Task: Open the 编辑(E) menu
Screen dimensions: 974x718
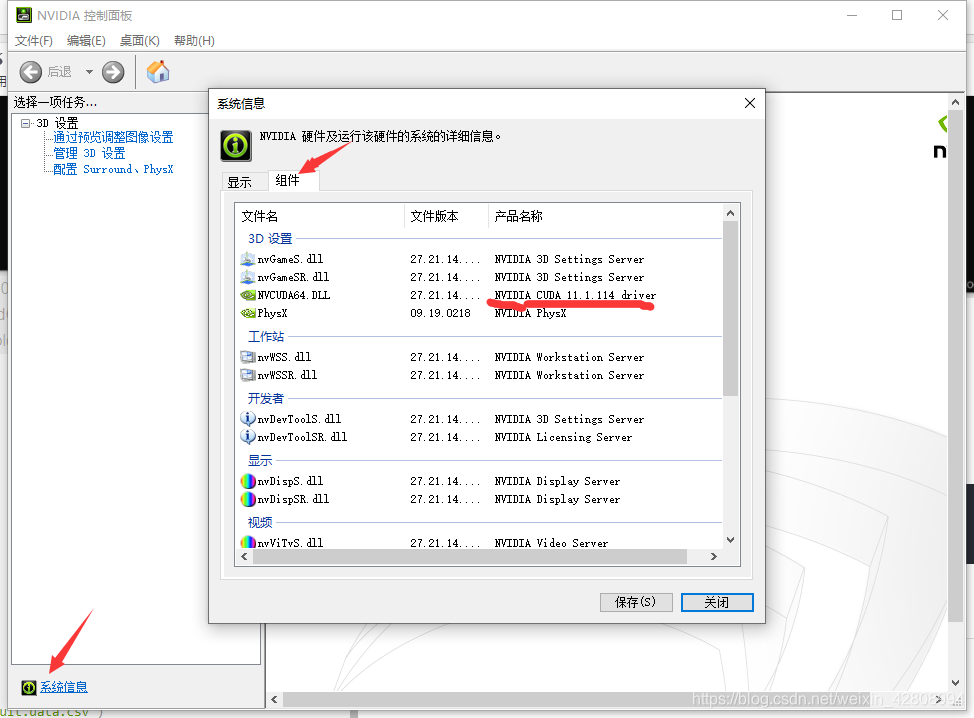Action: pyautogui.click(x=86, y=40)
